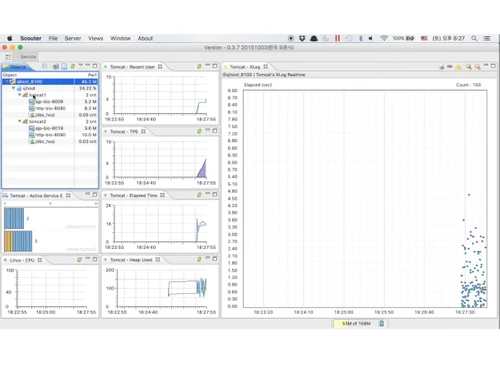The image size is (500, 375).
Task: Click the green icon in XLog toolbar
Action: (442, 67)
